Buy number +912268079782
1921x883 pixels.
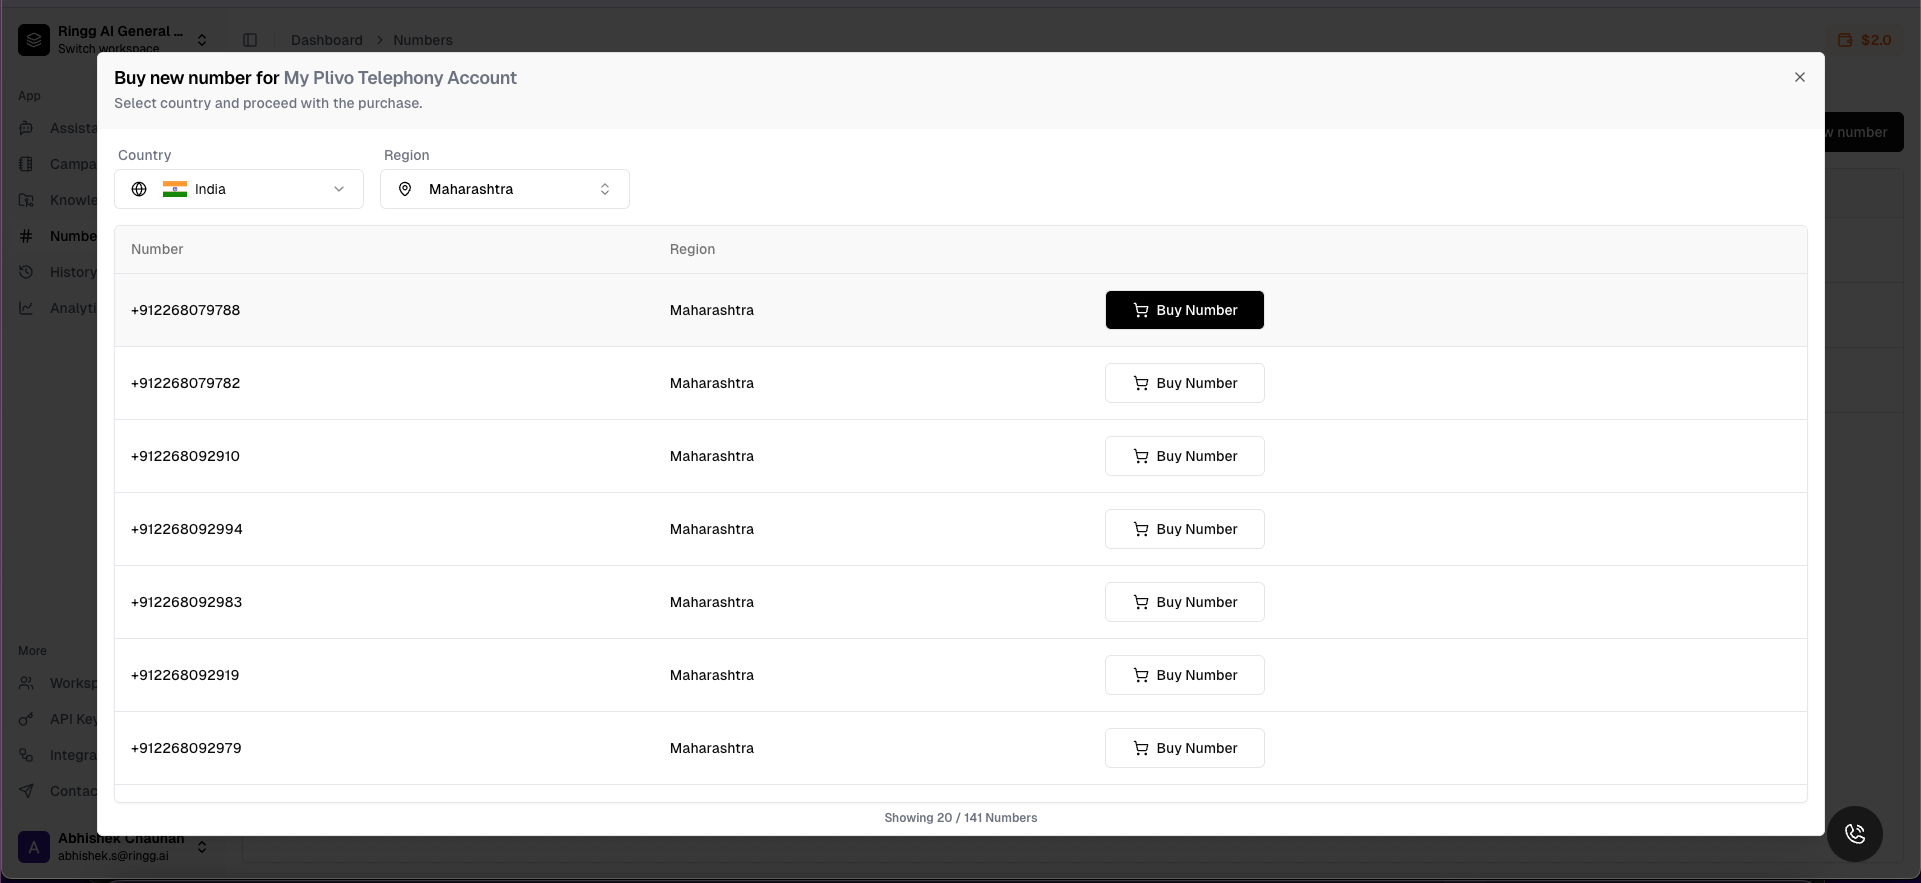(x=1185, y=383)
